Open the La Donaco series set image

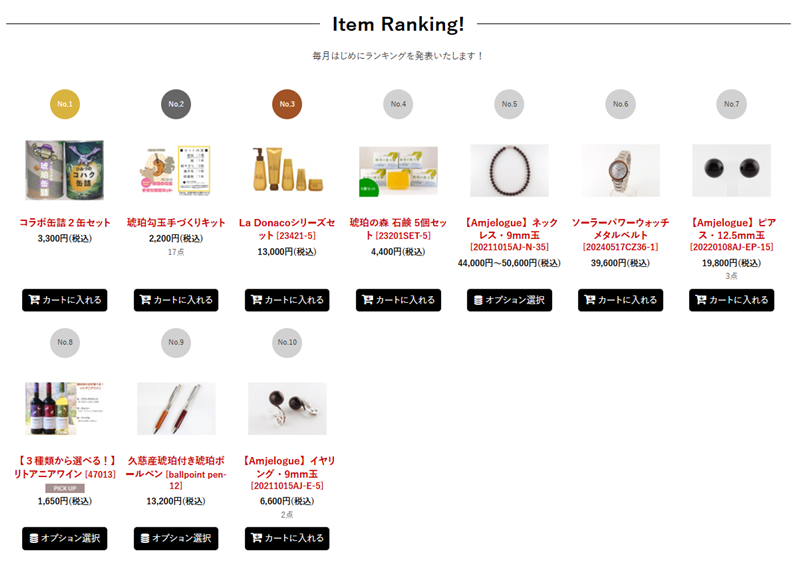click(287, 170)
